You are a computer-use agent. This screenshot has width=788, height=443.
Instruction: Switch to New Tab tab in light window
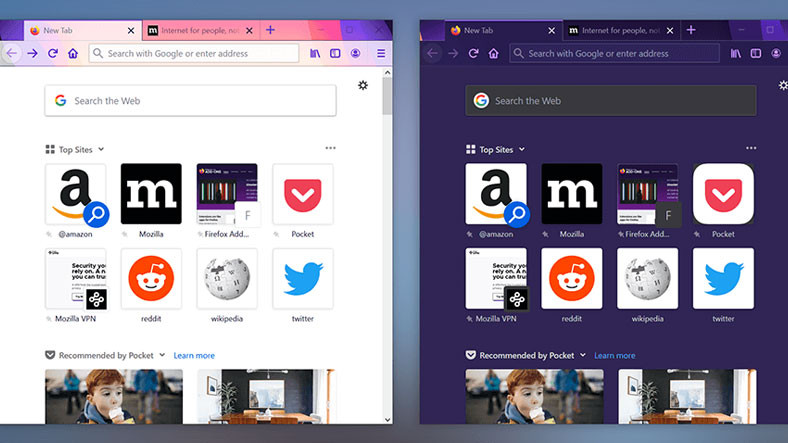(83, 31)
